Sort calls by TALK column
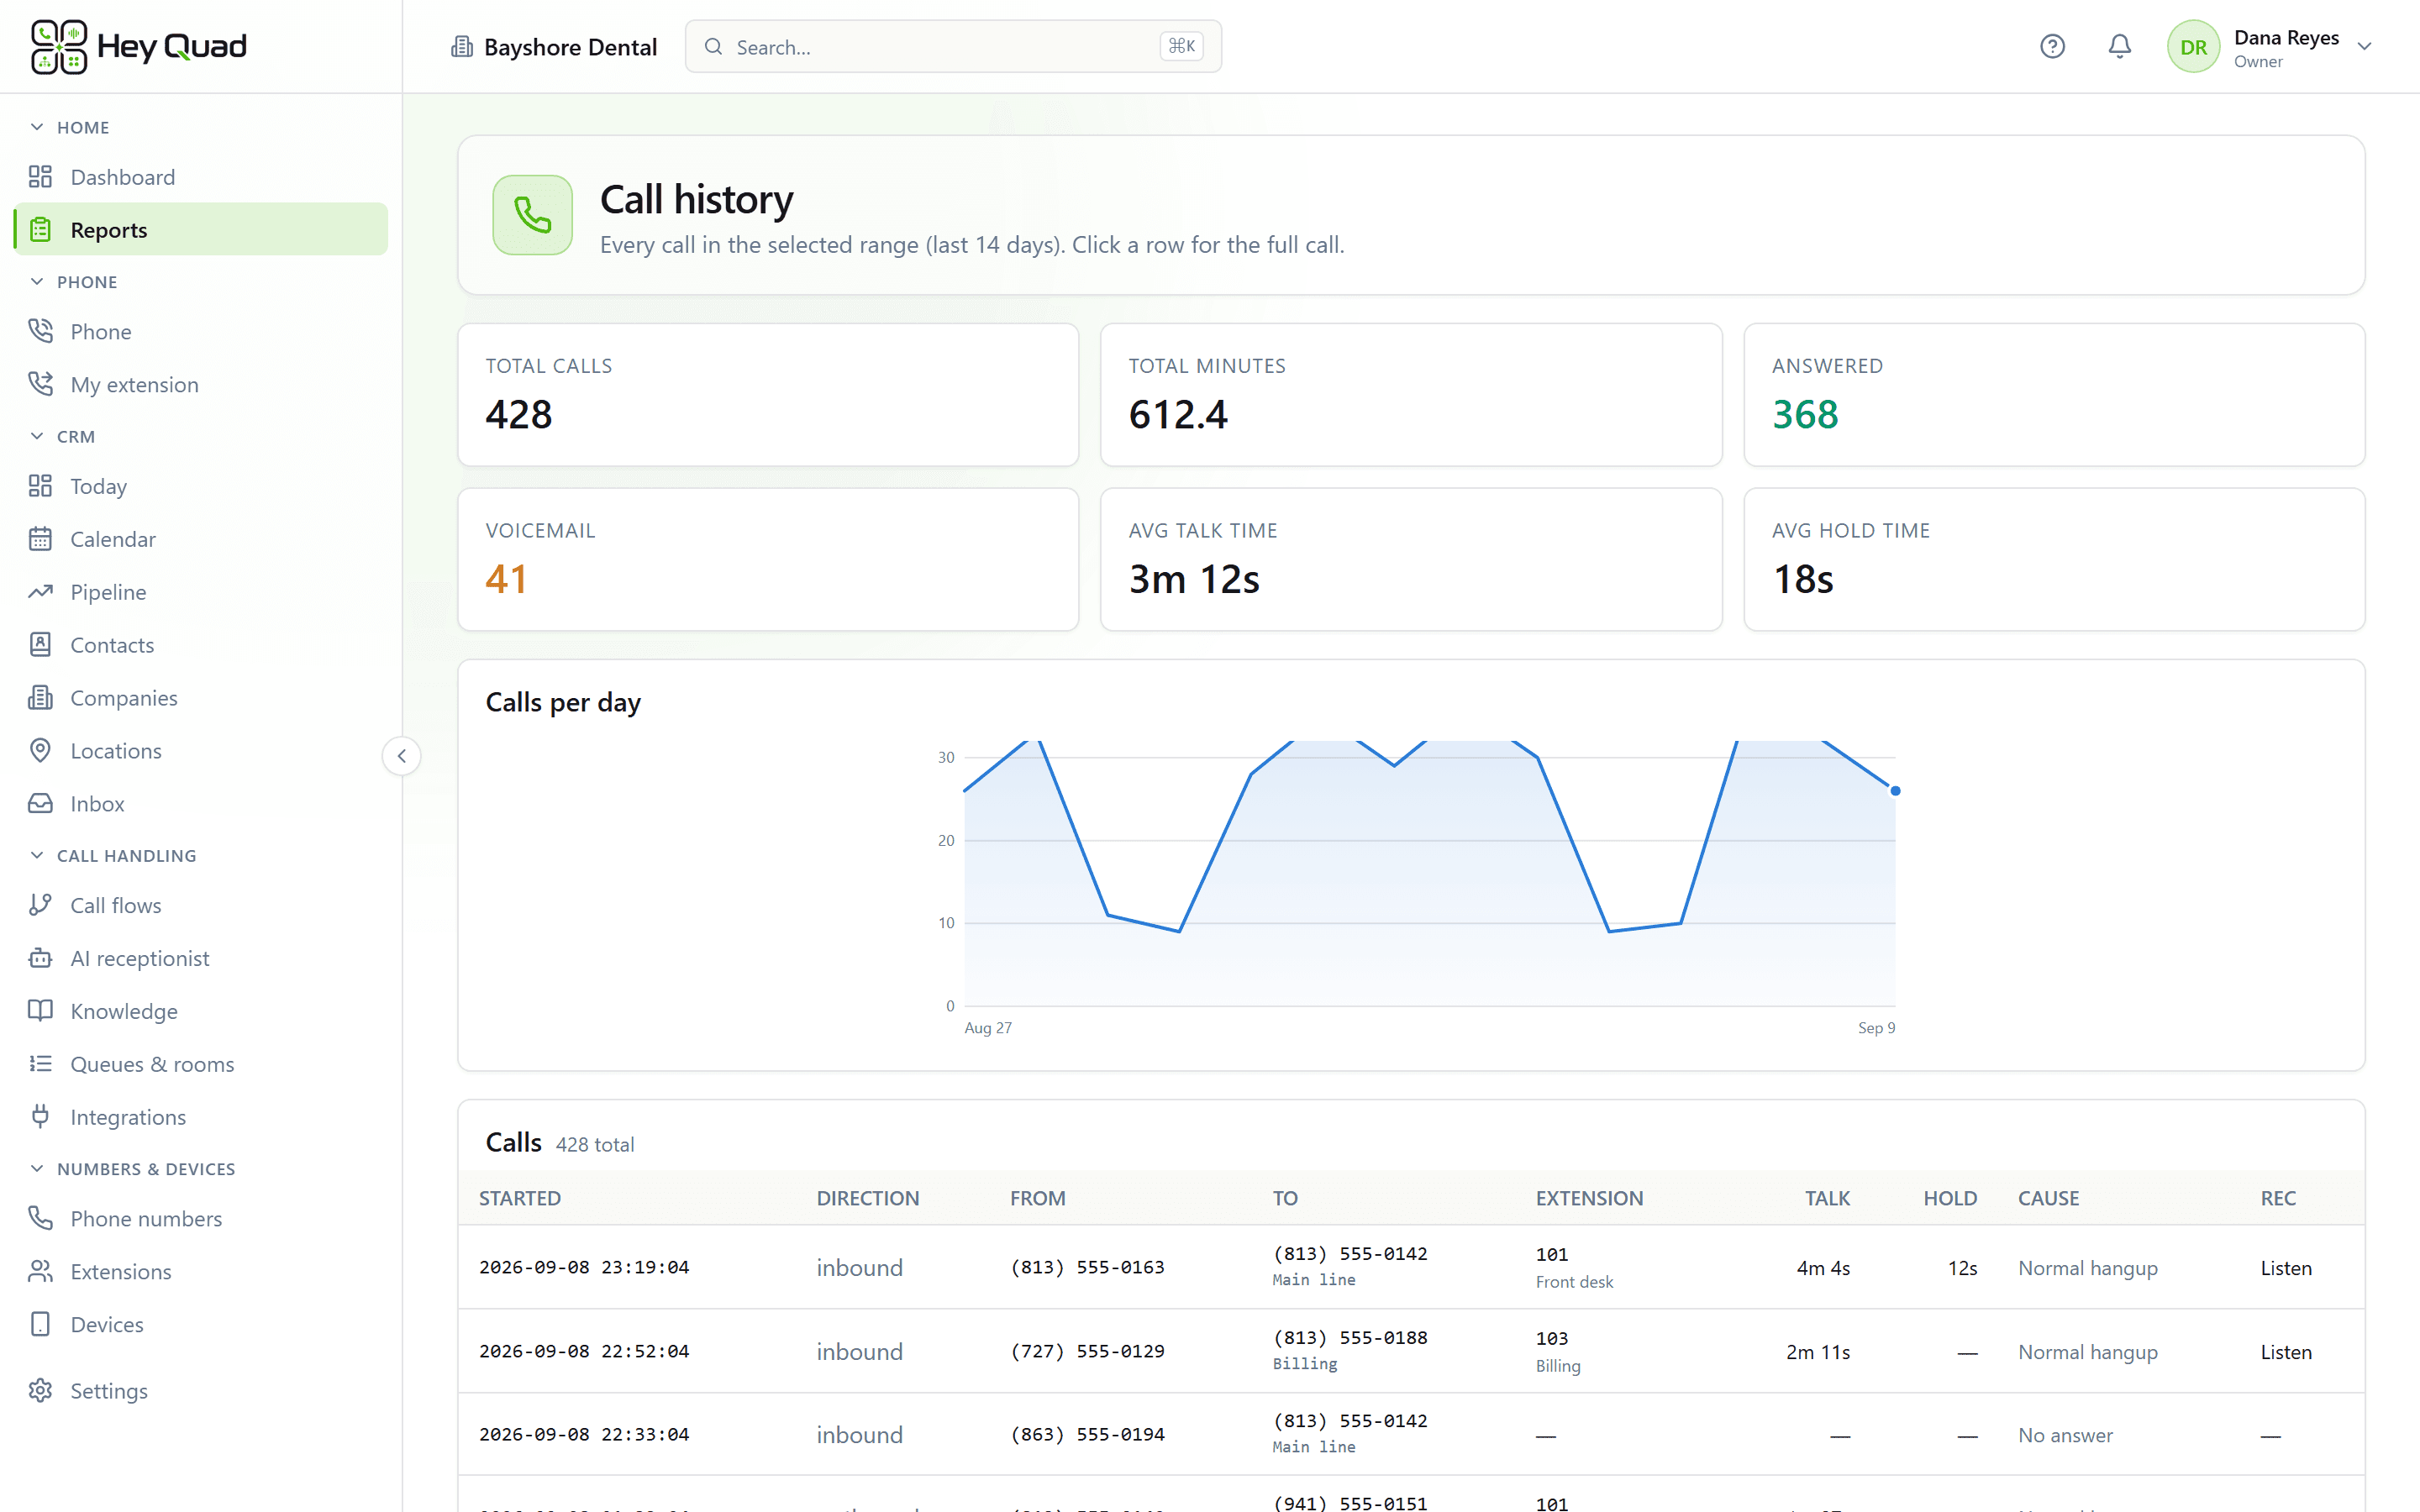This screenshot has width=2420, height=1512. [x=1826, y=1197]
